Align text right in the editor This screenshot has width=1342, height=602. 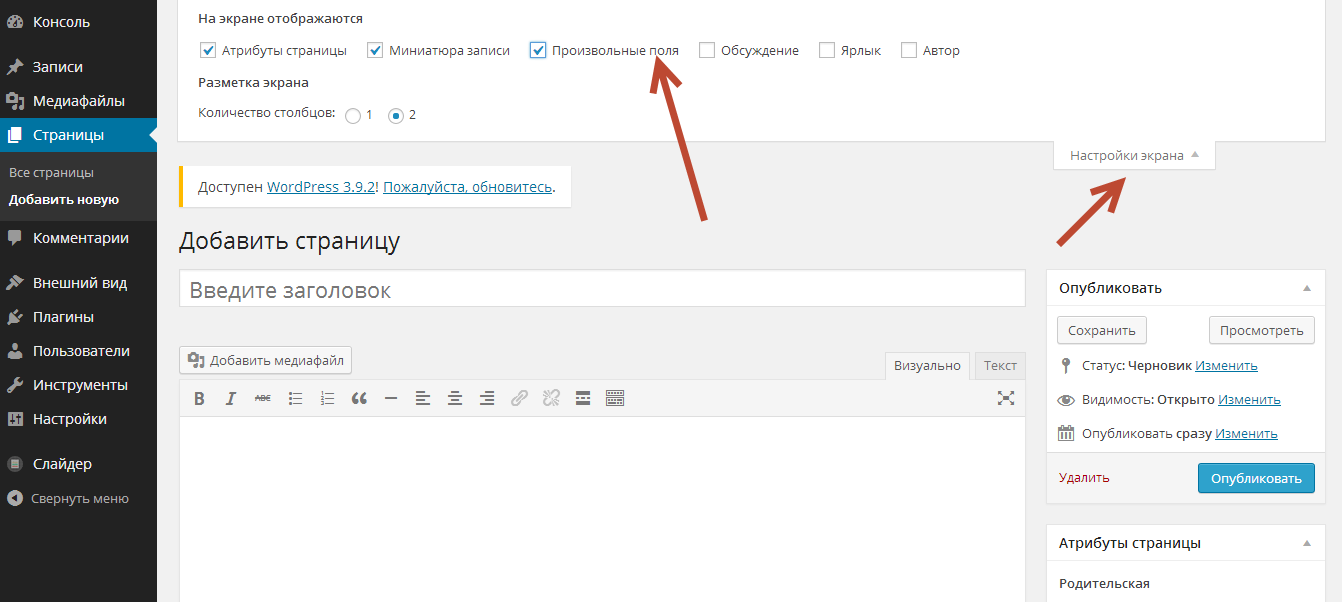(487, 398)
